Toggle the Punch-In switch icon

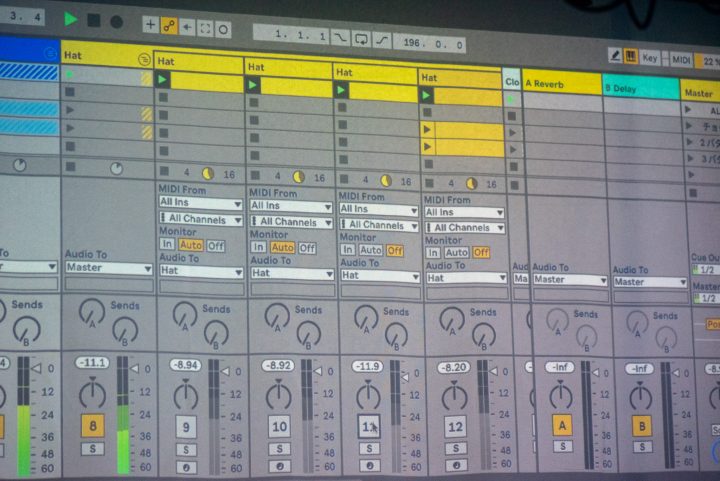[340, 38]
